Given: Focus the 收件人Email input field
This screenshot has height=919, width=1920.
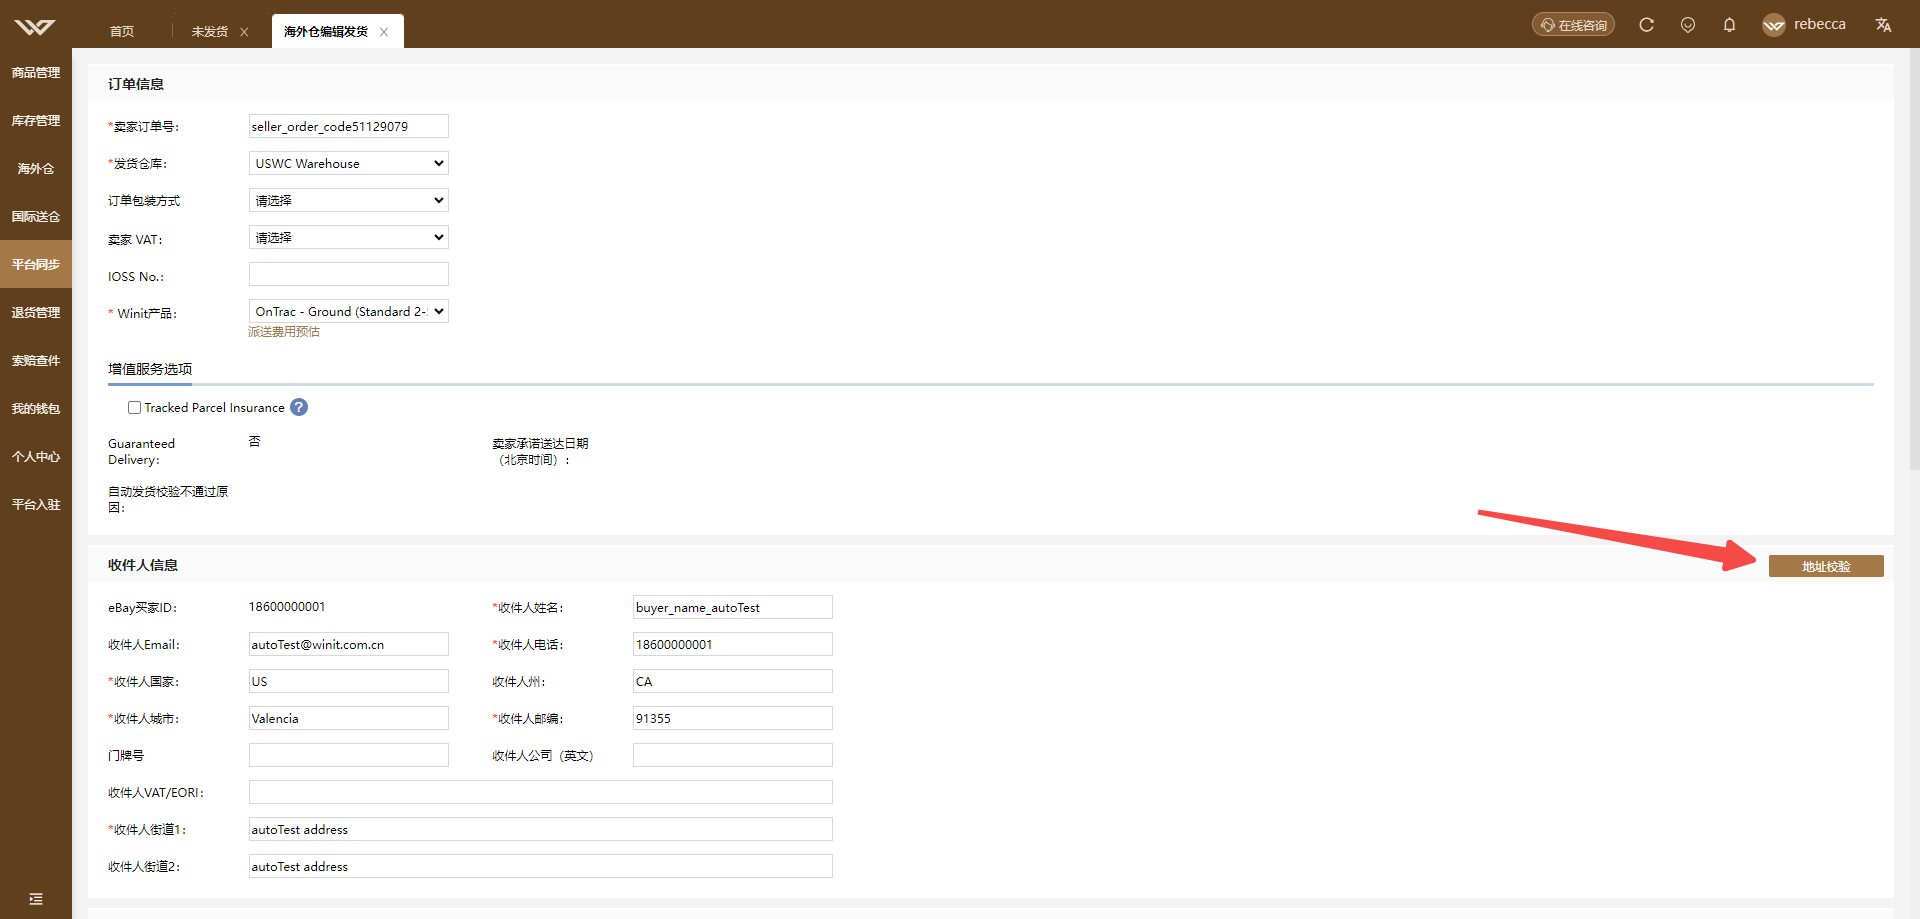Looking at the screenshot, I should coord(348,644).
